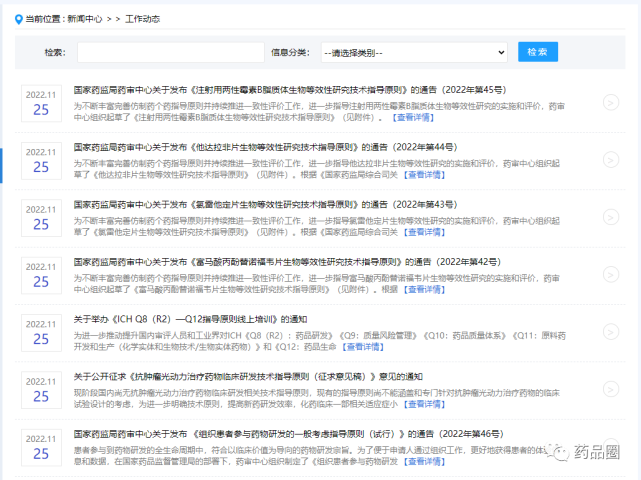Click the arrow icon for the 2022年第42号 notice
Image resolution: width=641 pixels, height=480 pixels.
coord(610,275)
